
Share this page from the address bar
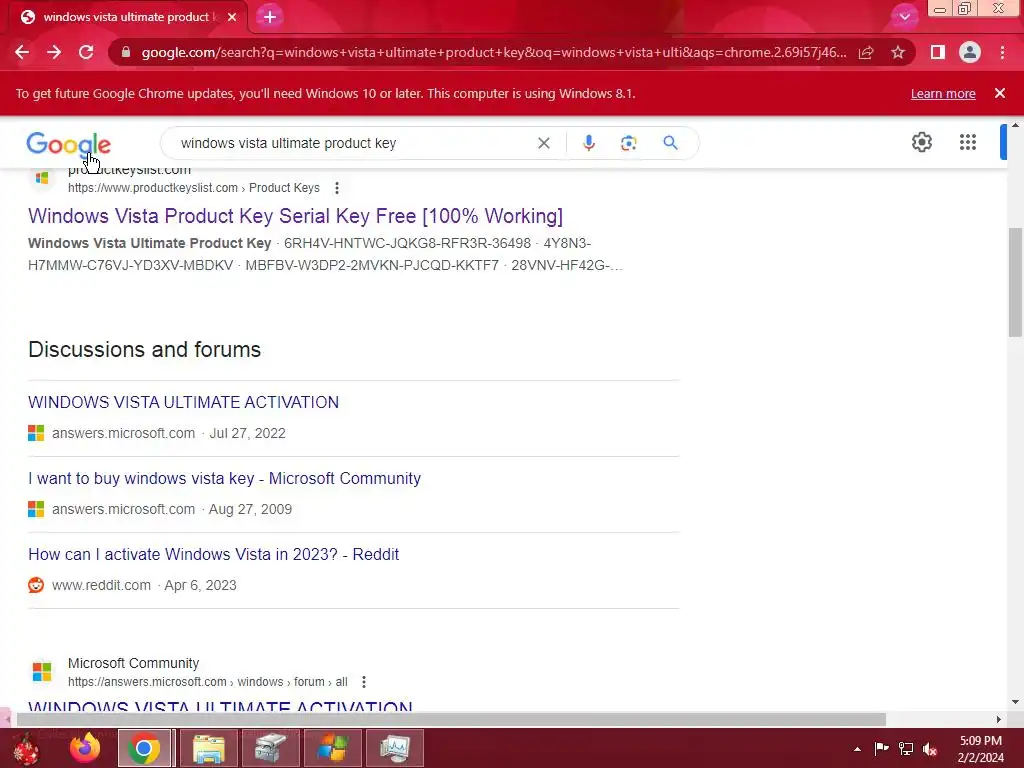[x=866, y=52]
